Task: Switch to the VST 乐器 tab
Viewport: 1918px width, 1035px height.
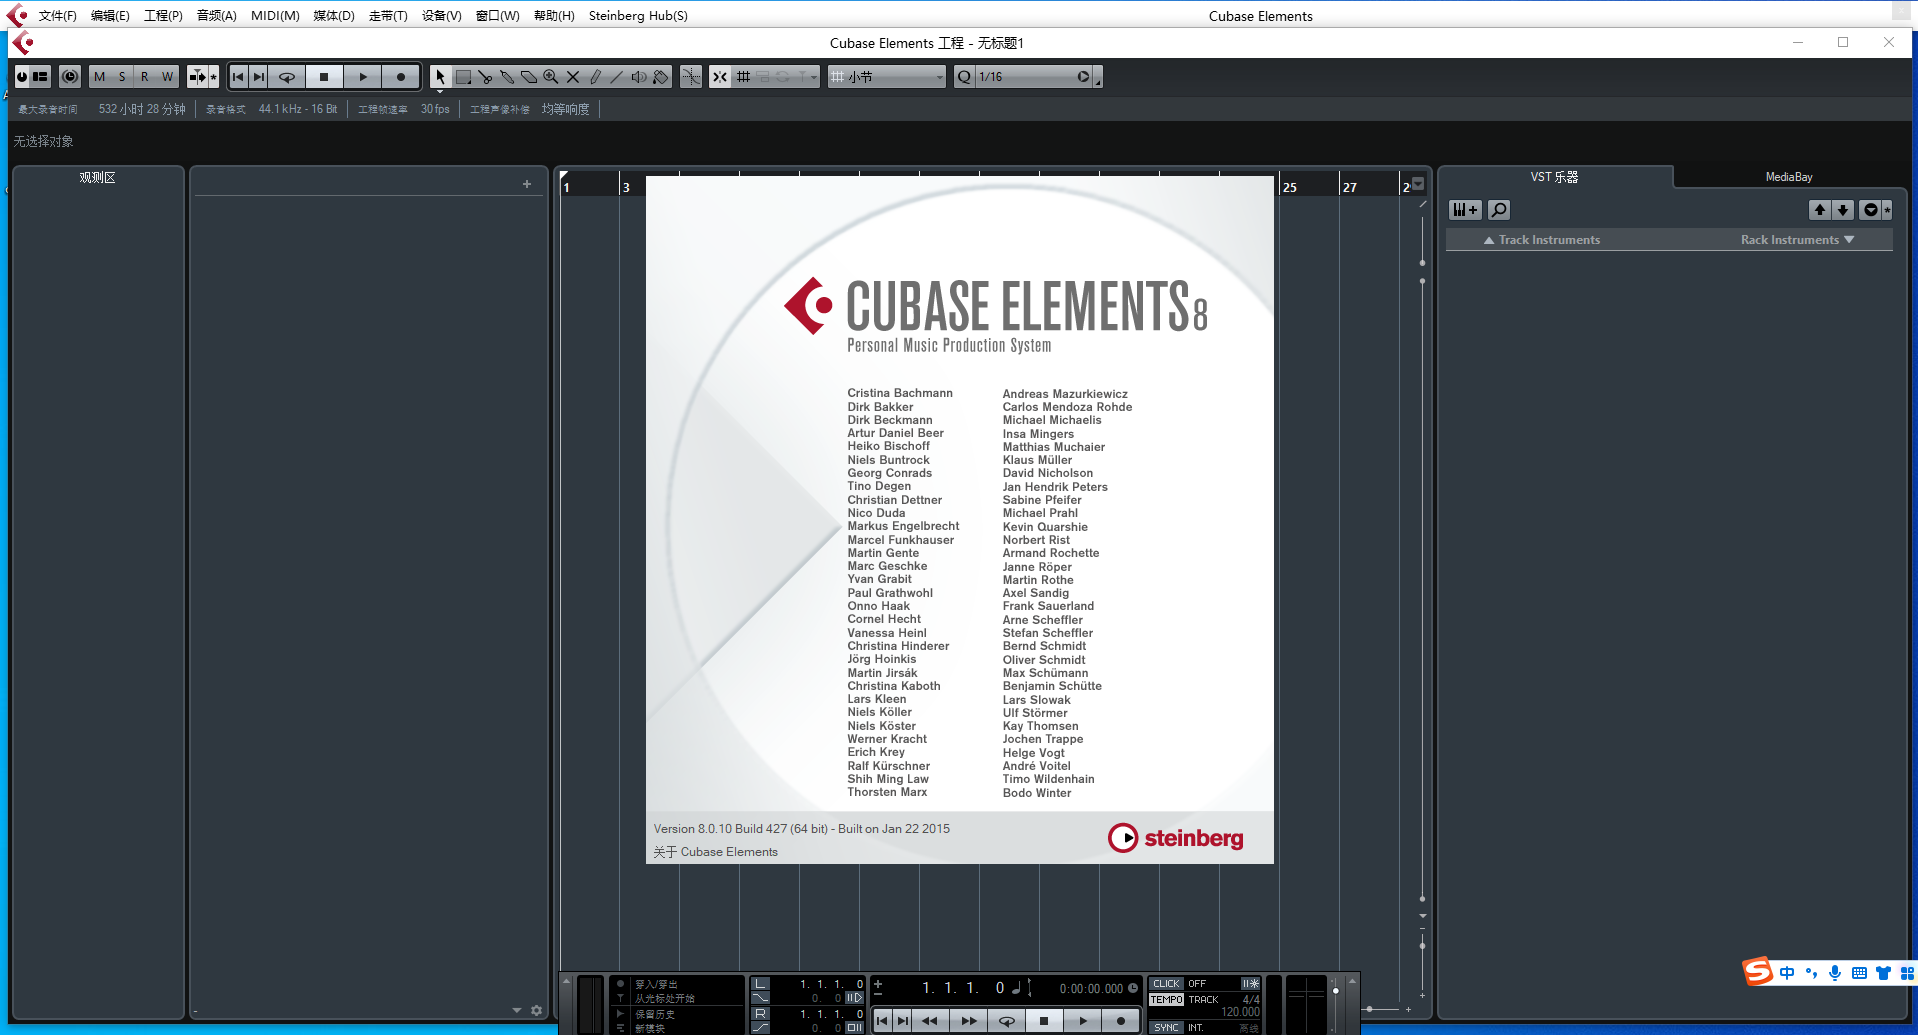Action: [x=1554, y=177]
